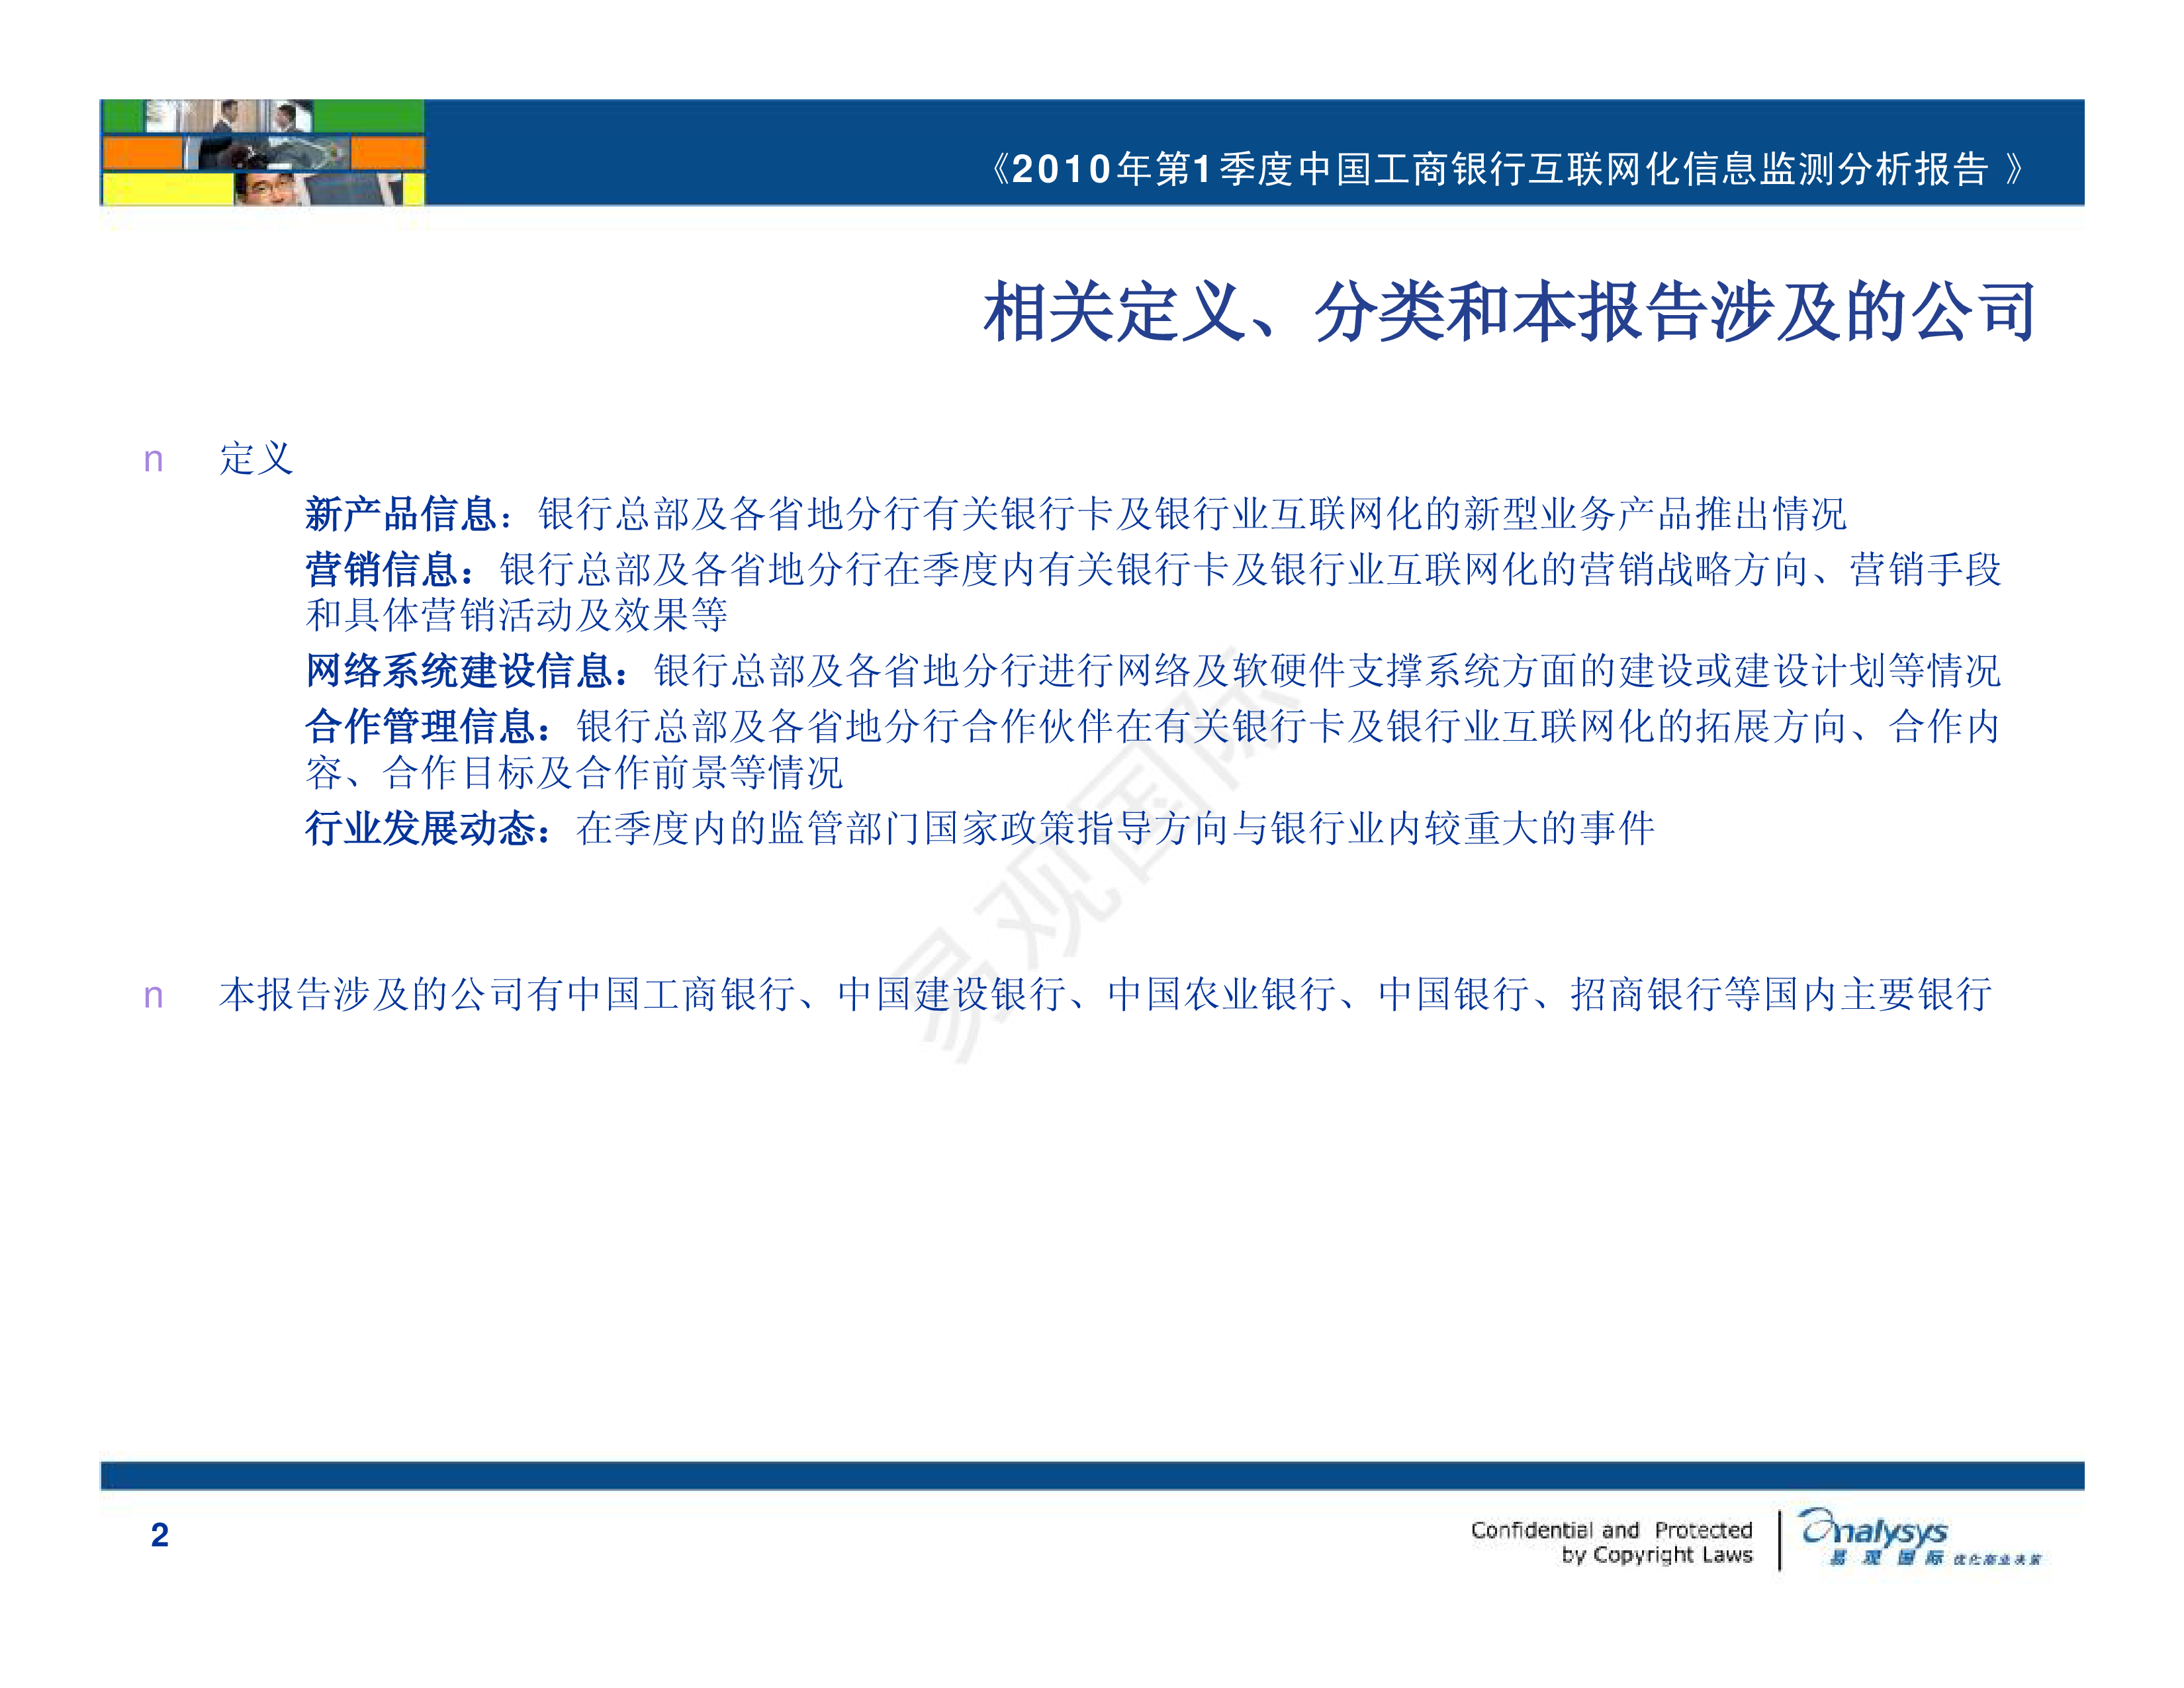This screenshot has width=2184, height=1688.
Task: Click the 定义 bullet heading
Action: click(256, 459)
